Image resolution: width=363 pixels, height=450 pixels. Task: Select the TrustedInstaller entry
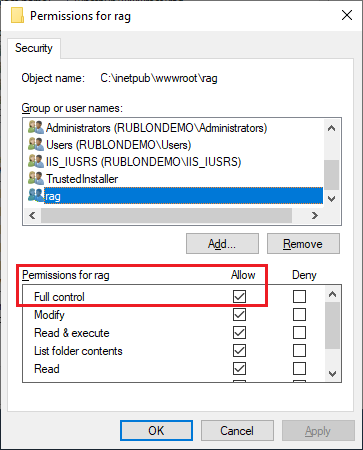[x=82, y=179]
